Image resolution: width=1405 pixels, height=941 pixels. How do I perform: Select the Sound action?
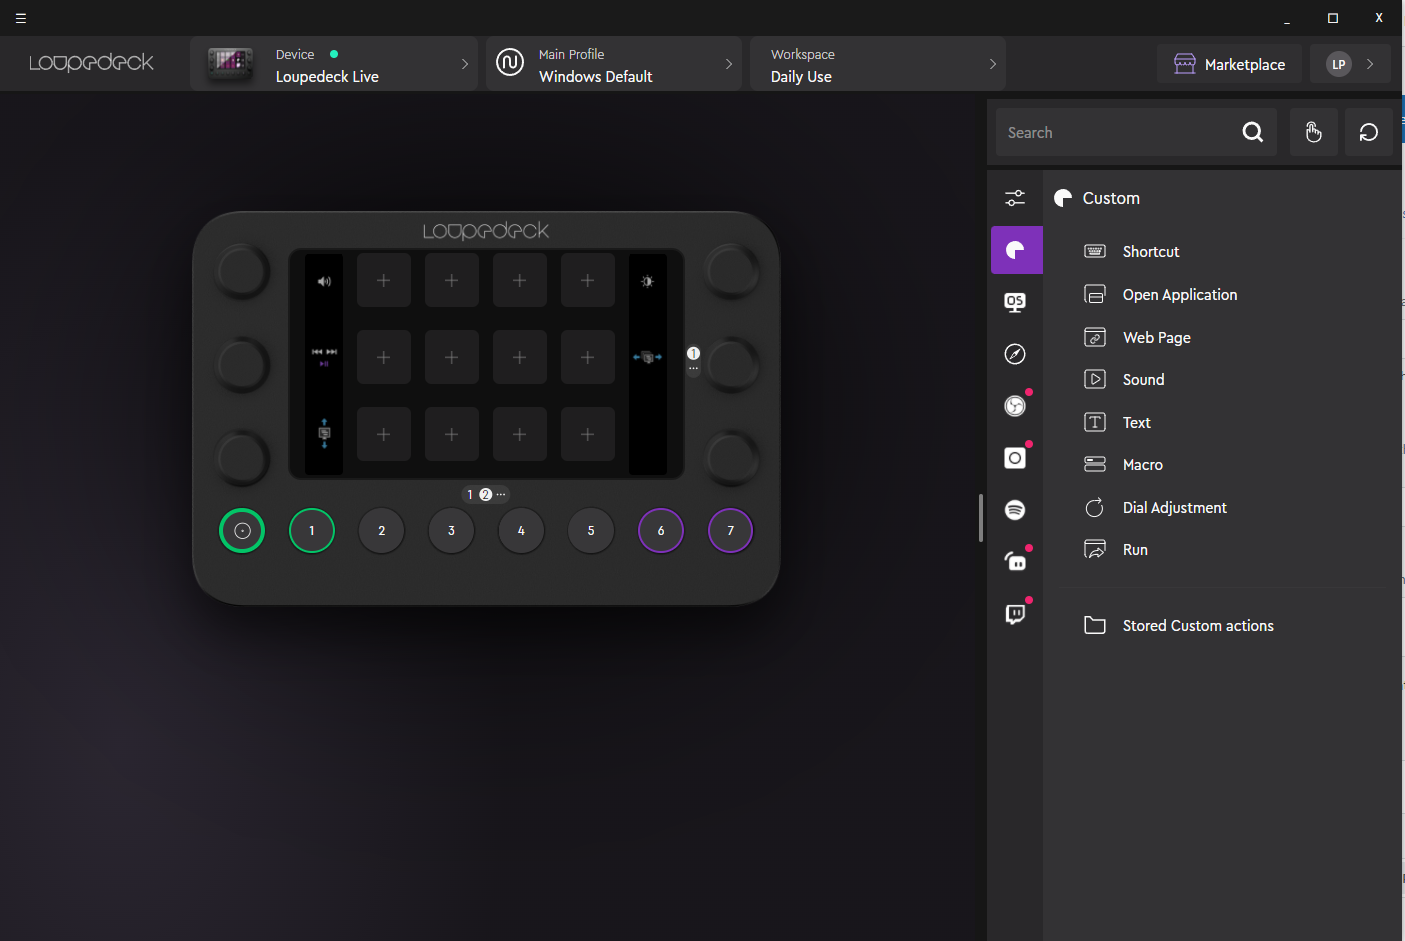1144,380
